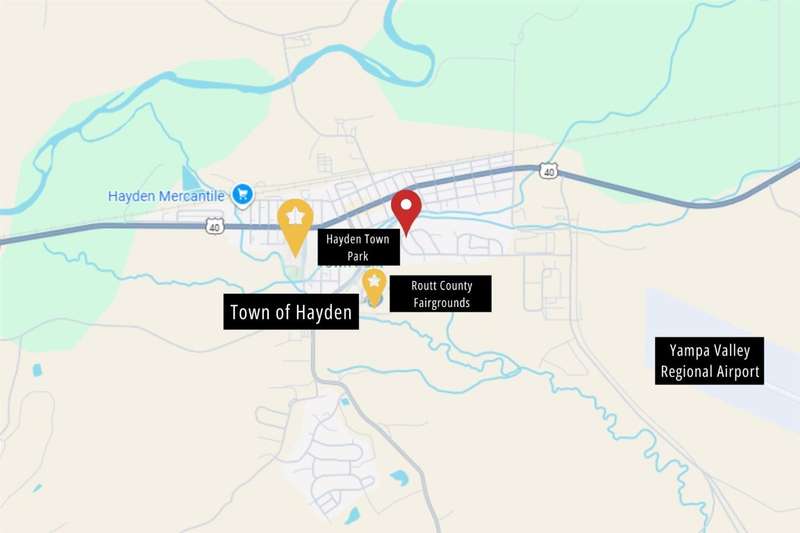800x533 pixels.
Task: Click the small blue pond near the left edge
Action: 37,370
